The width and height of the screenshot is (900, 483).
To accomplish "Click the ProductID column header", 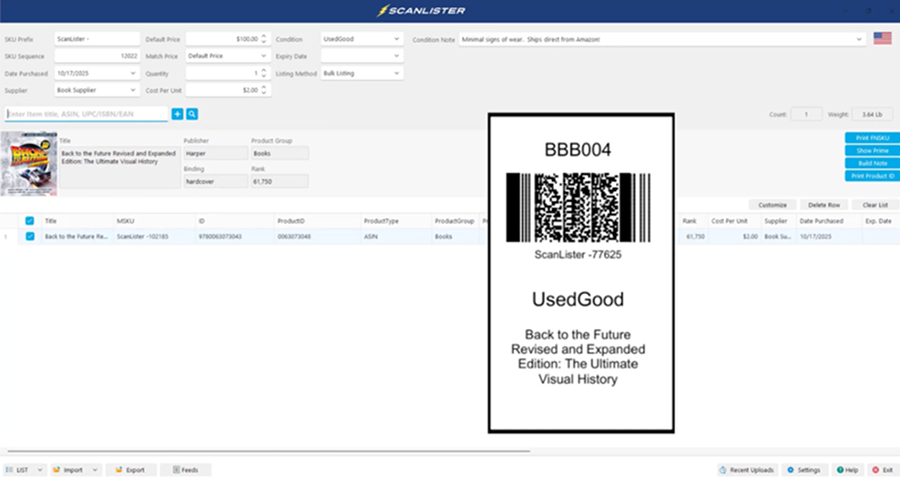I will click(x=317, y=221).
